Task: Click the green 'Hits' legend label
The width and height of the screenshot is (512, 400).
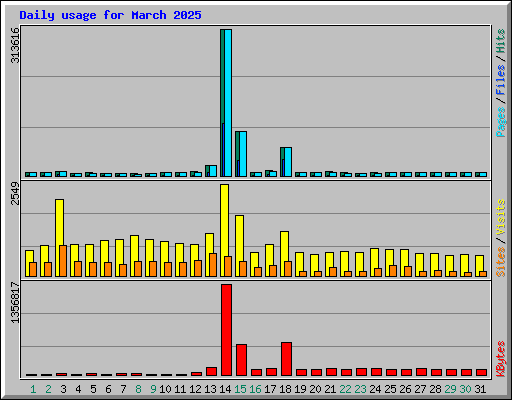Action: pos(501,41)
